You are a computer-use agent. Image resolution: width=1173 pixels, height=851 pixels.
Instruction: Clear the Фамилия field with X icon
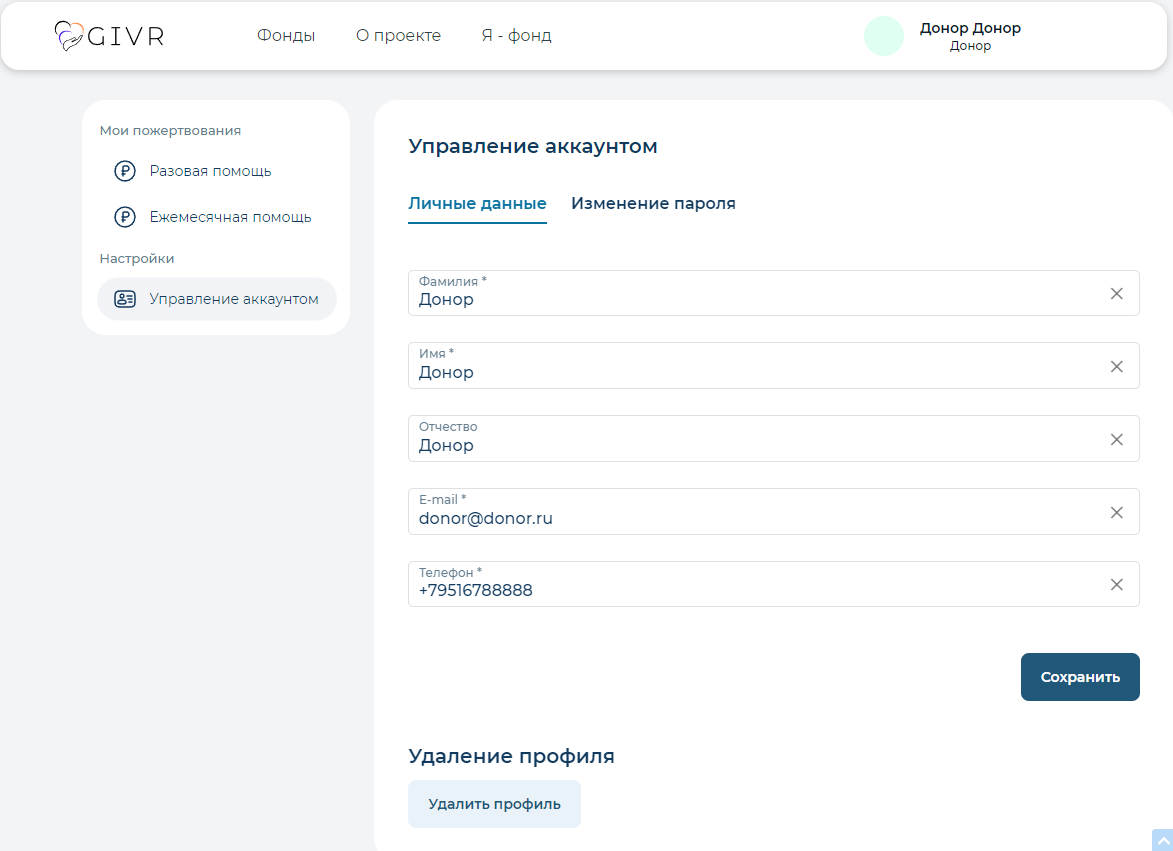click(x=1117, y=294)
